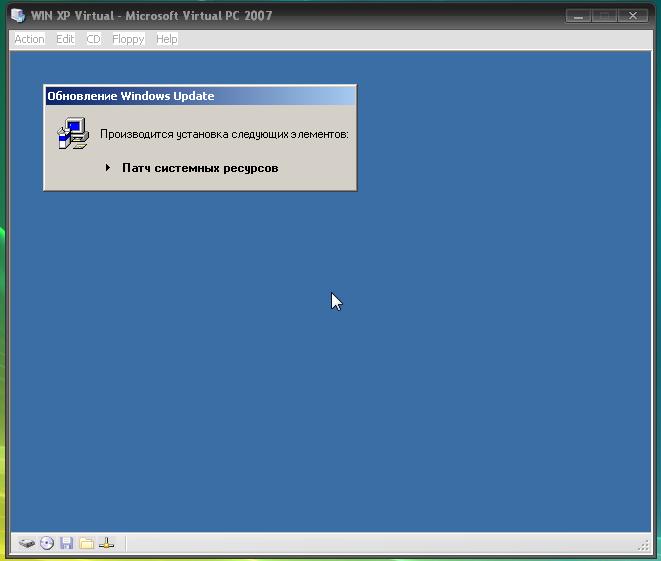
Task: Click the floppy disk status icon
Action: [x=67, y=543]
